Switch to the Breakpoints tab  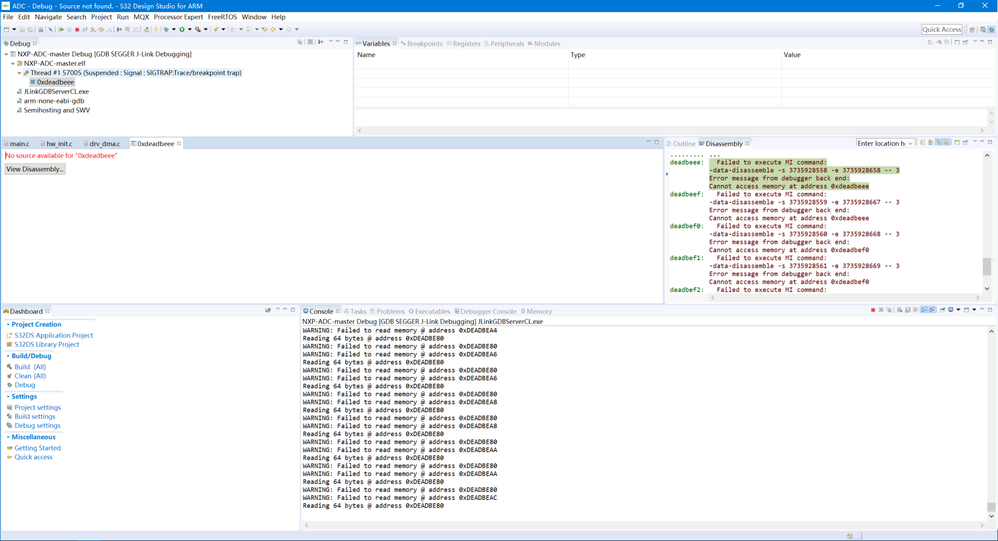click(421, 44)
